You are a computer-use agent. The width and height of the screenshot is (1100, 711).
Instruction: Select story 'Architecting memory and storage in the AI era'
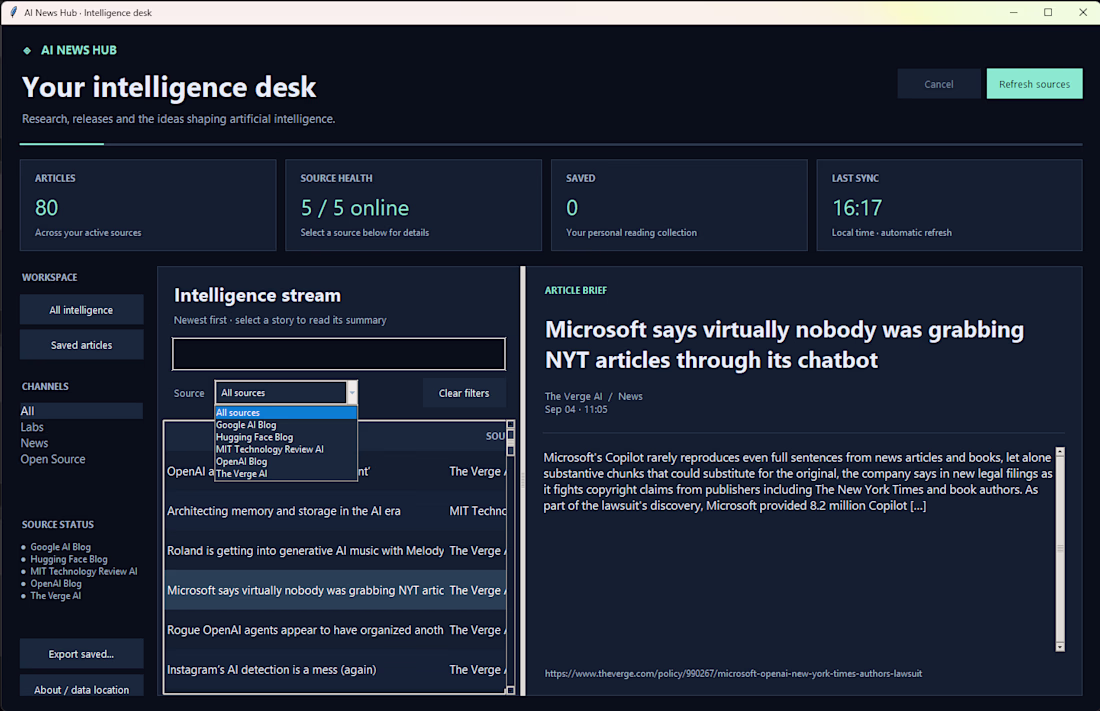point(335,511)
